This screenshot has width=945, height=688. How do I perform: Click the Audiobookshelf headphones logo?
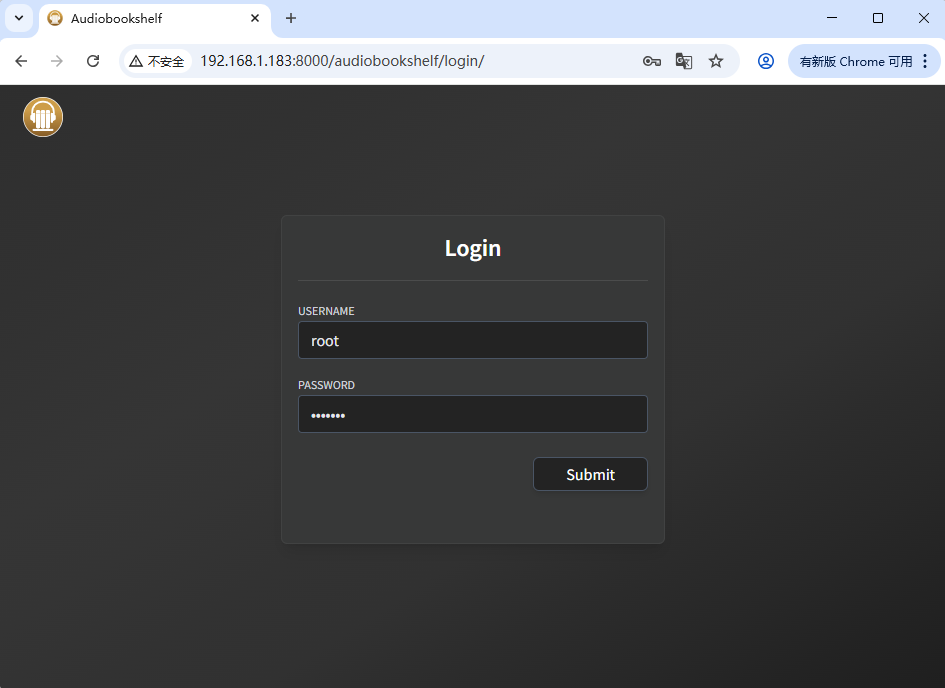[x=43, y=117]
